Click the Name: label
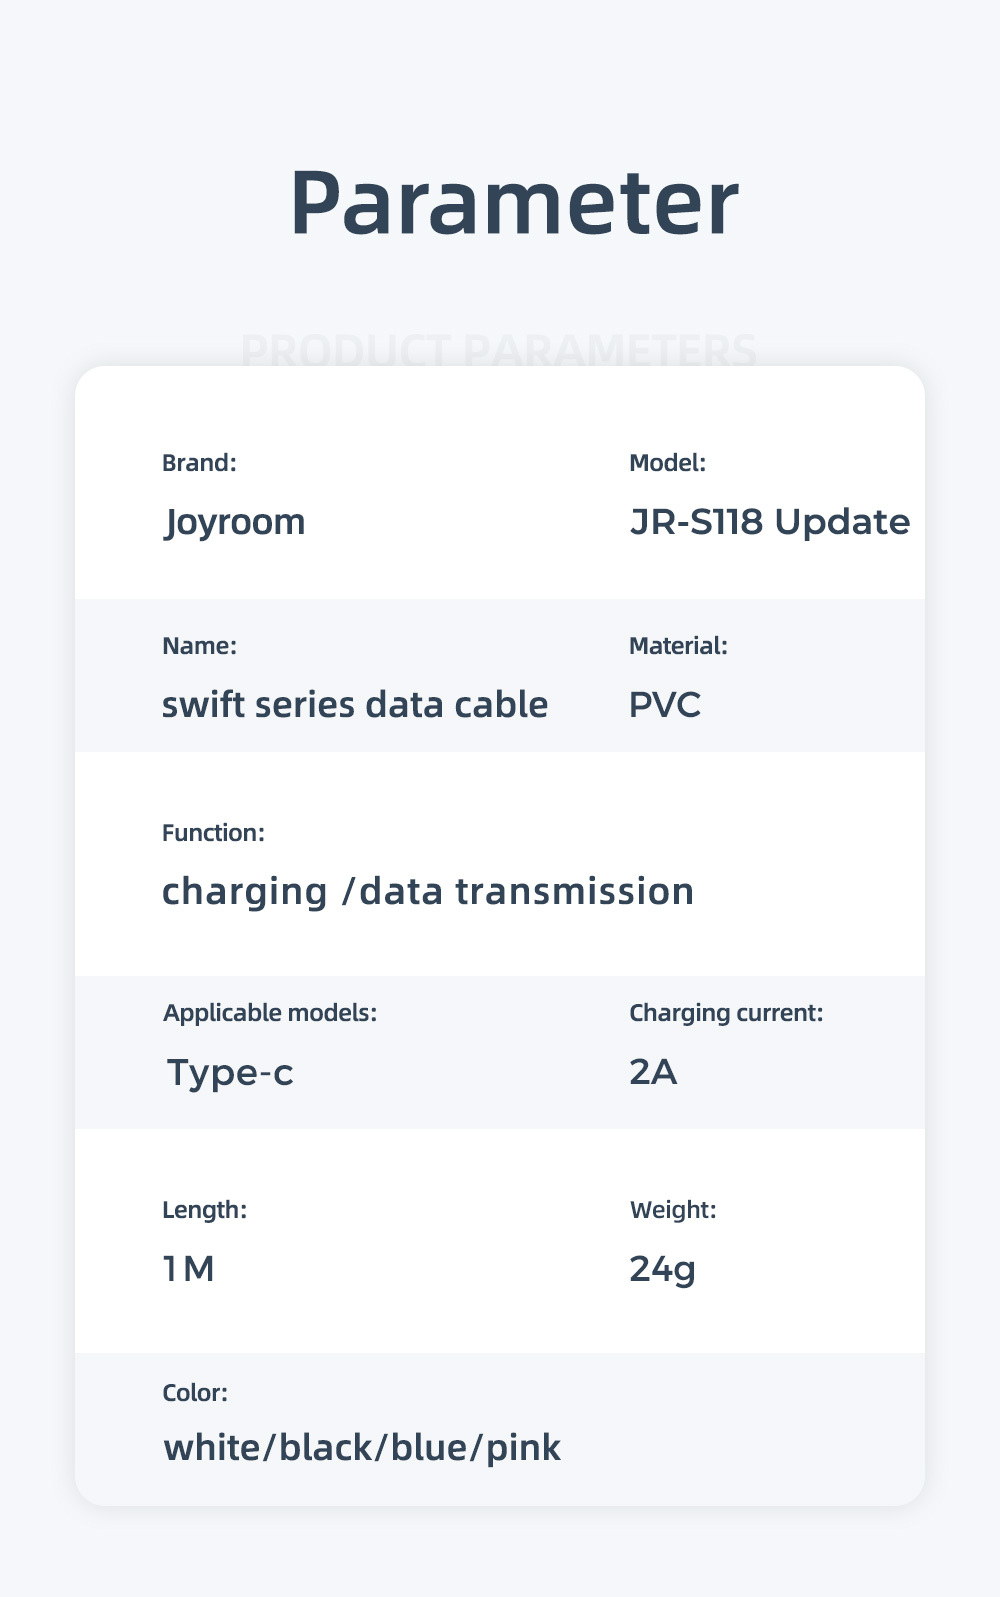 point(199,646)
